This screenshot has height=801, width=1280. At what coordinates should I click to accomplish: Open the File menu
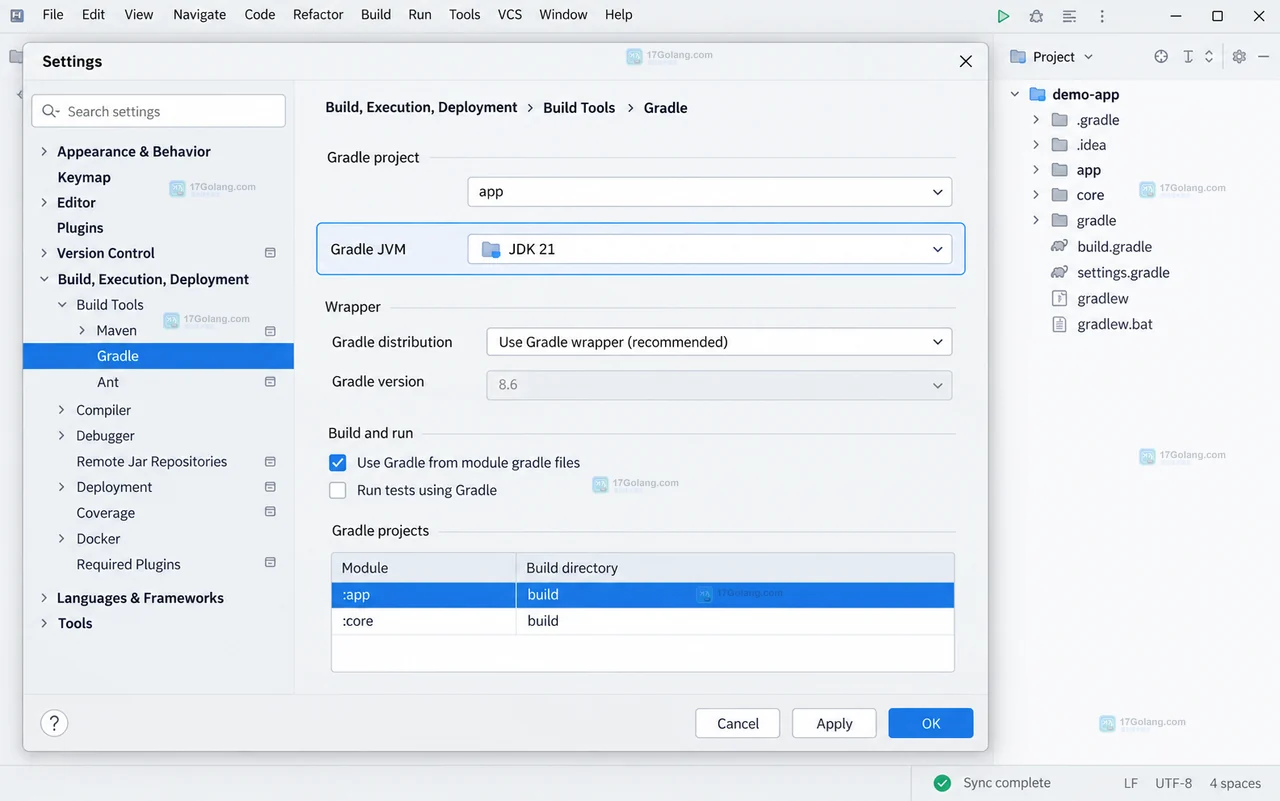53,15
